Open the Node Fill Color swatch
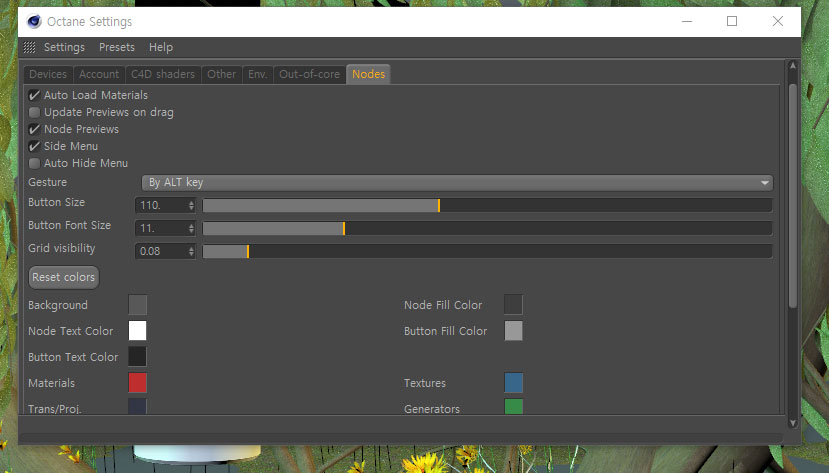 [x=513, y=305]
